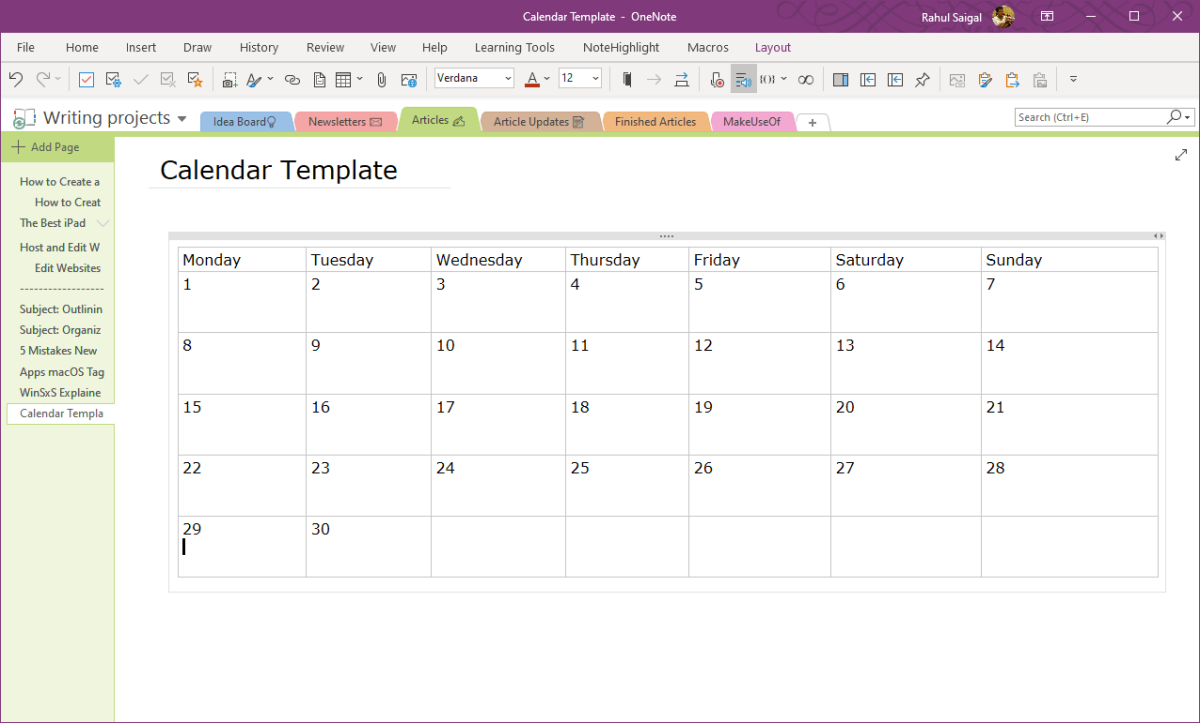Open the Finished Articles section tab
The width and height of the screenshot is (1200, 723).
click(655, 122)
